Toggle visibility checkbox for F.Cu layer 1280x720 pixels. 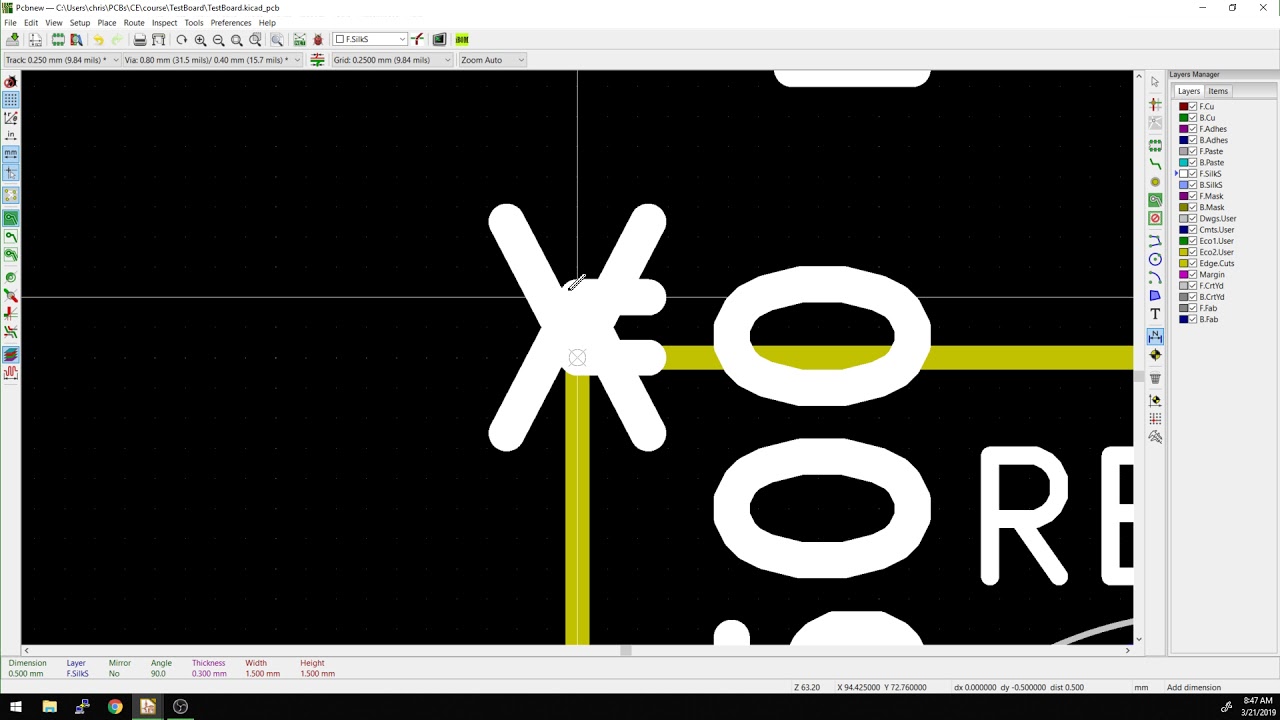[x=1192, y=106]
